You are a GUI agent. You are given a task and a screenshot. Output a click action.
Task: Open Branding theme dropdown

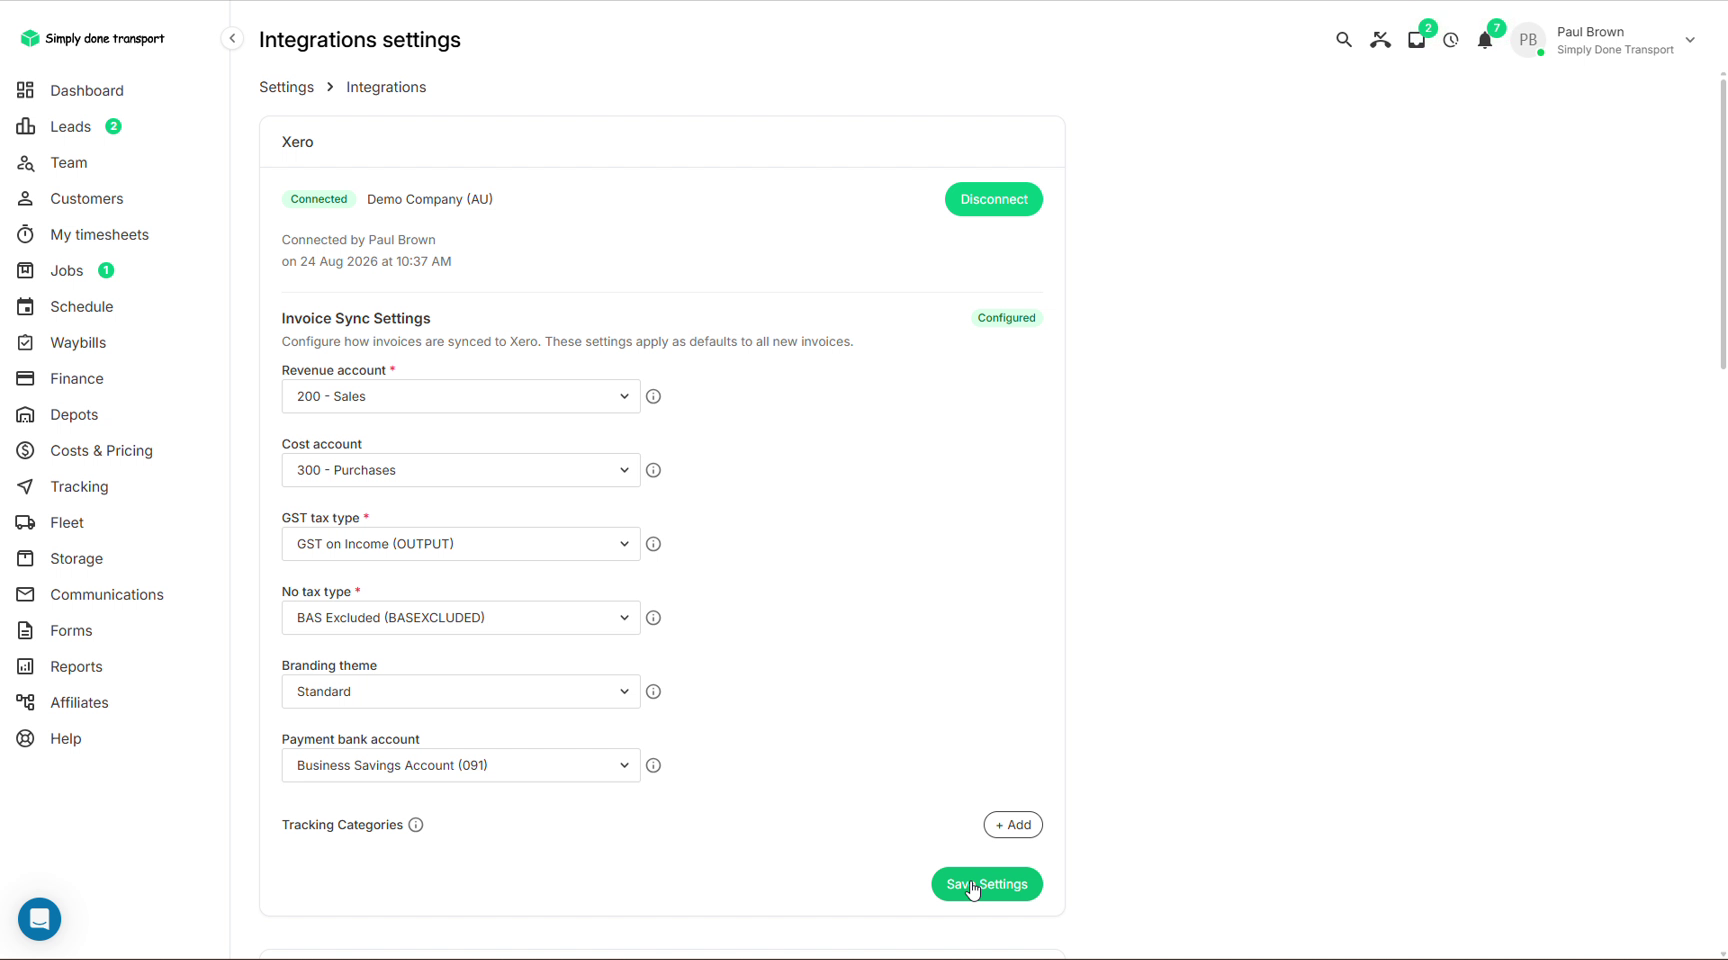tap(461, 691)
